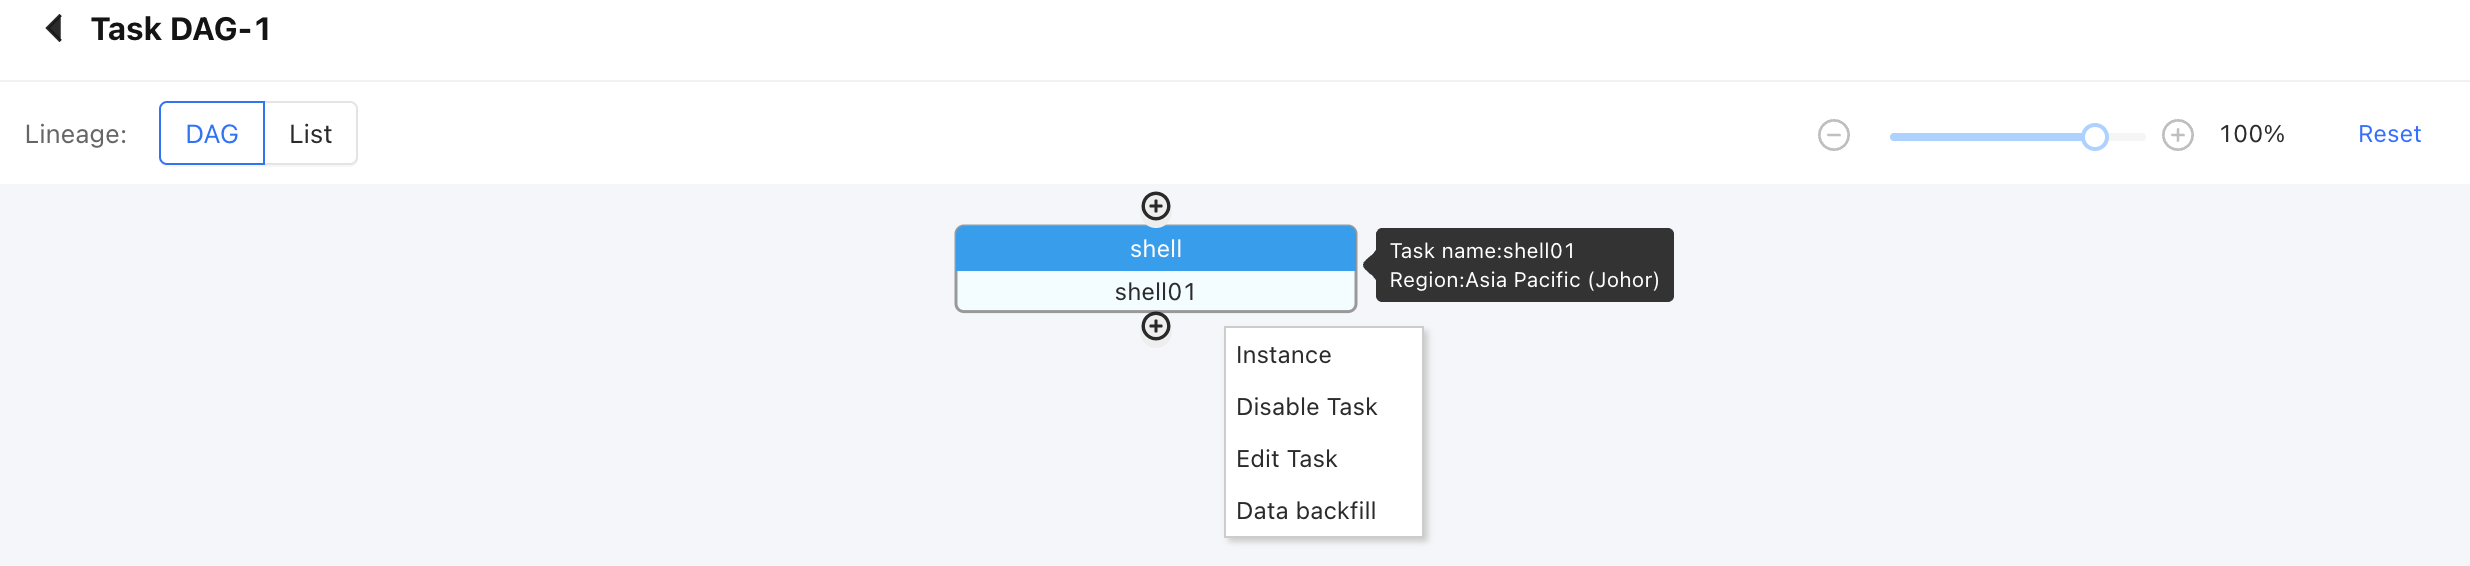
Task: Zoom in with the plus circle icon
Action: (2177, 135)
